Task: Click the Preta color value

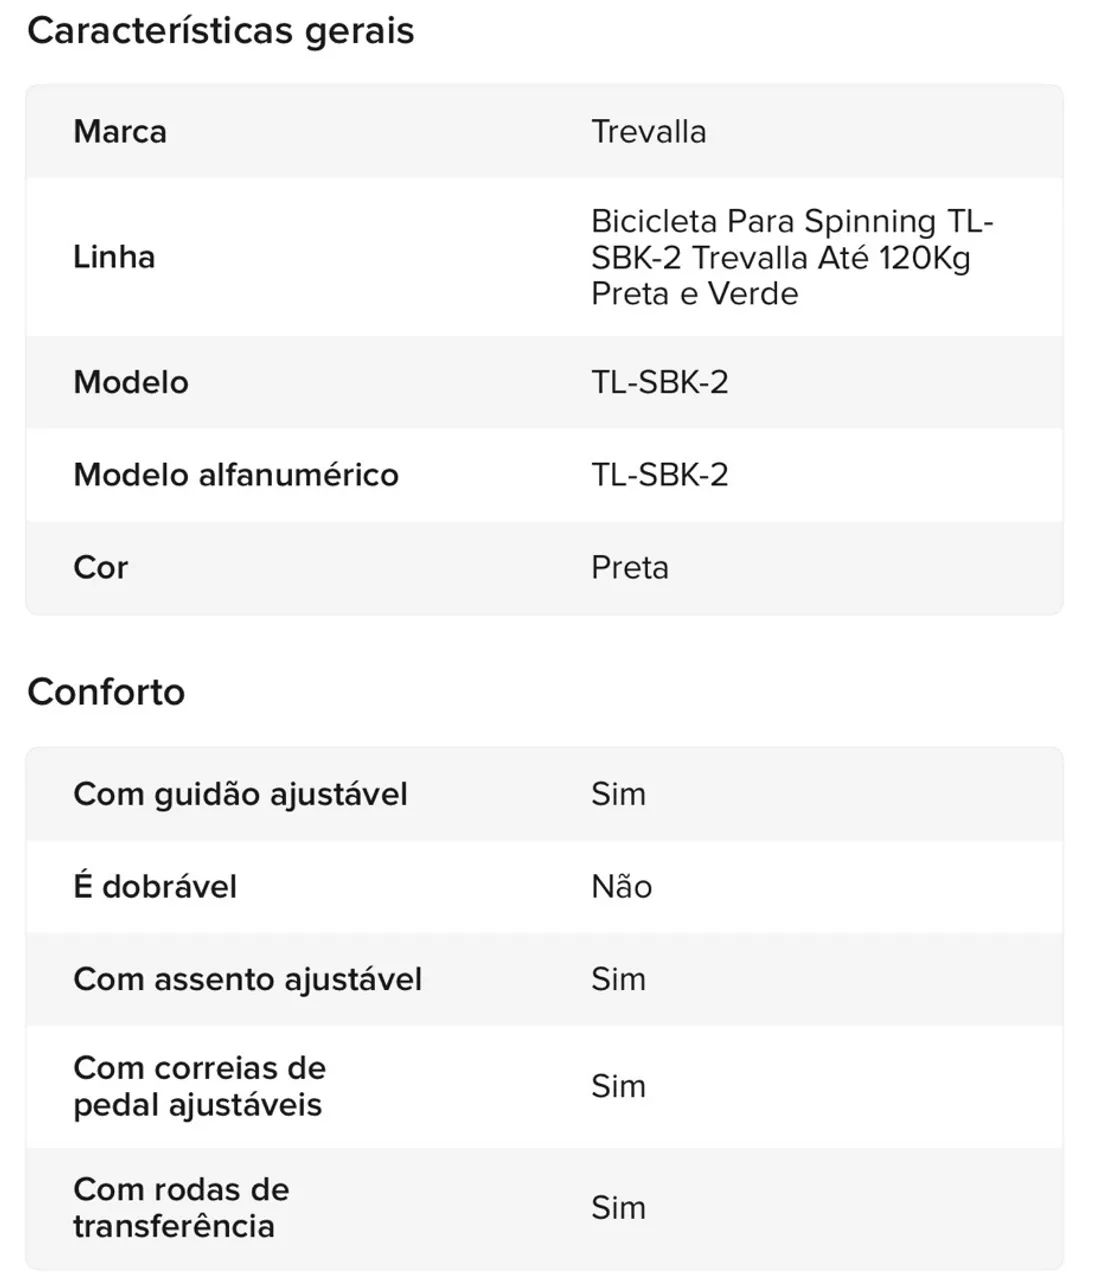Action: tap(630, 567)
